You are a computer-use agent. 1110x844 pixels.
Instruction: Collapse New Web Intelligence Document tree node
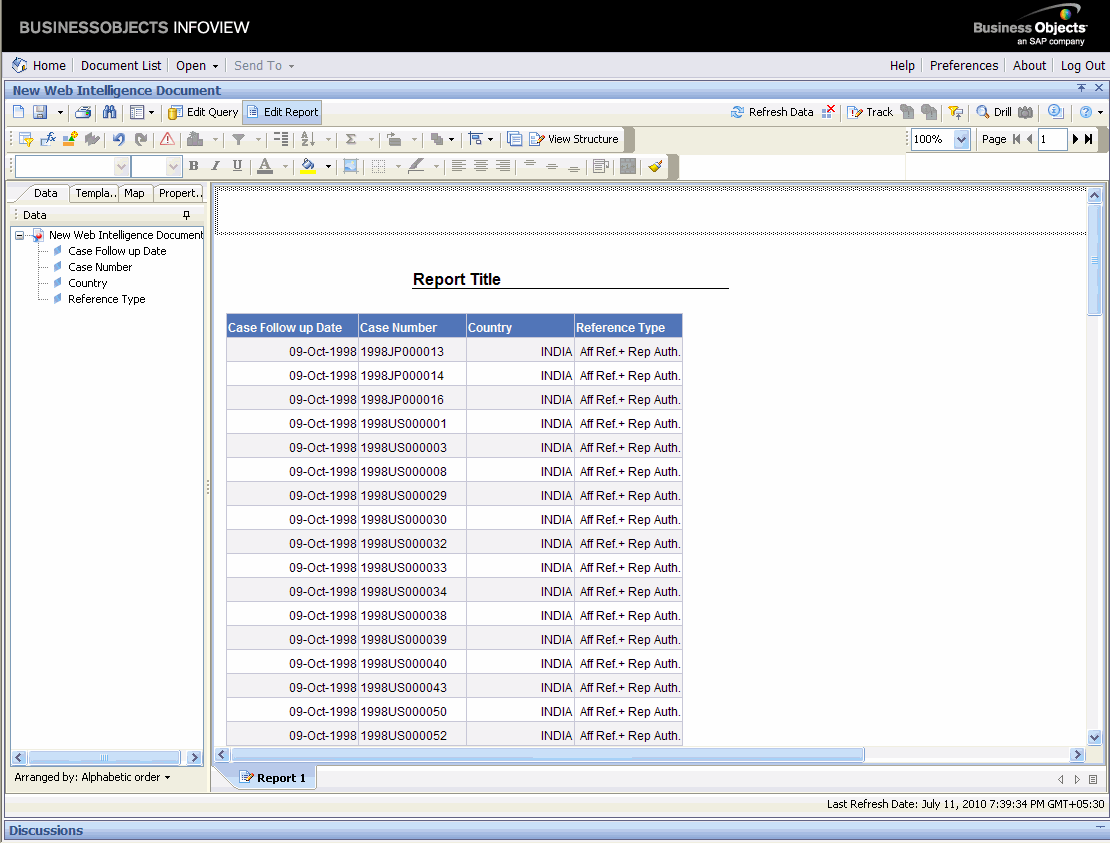point(20,235)
